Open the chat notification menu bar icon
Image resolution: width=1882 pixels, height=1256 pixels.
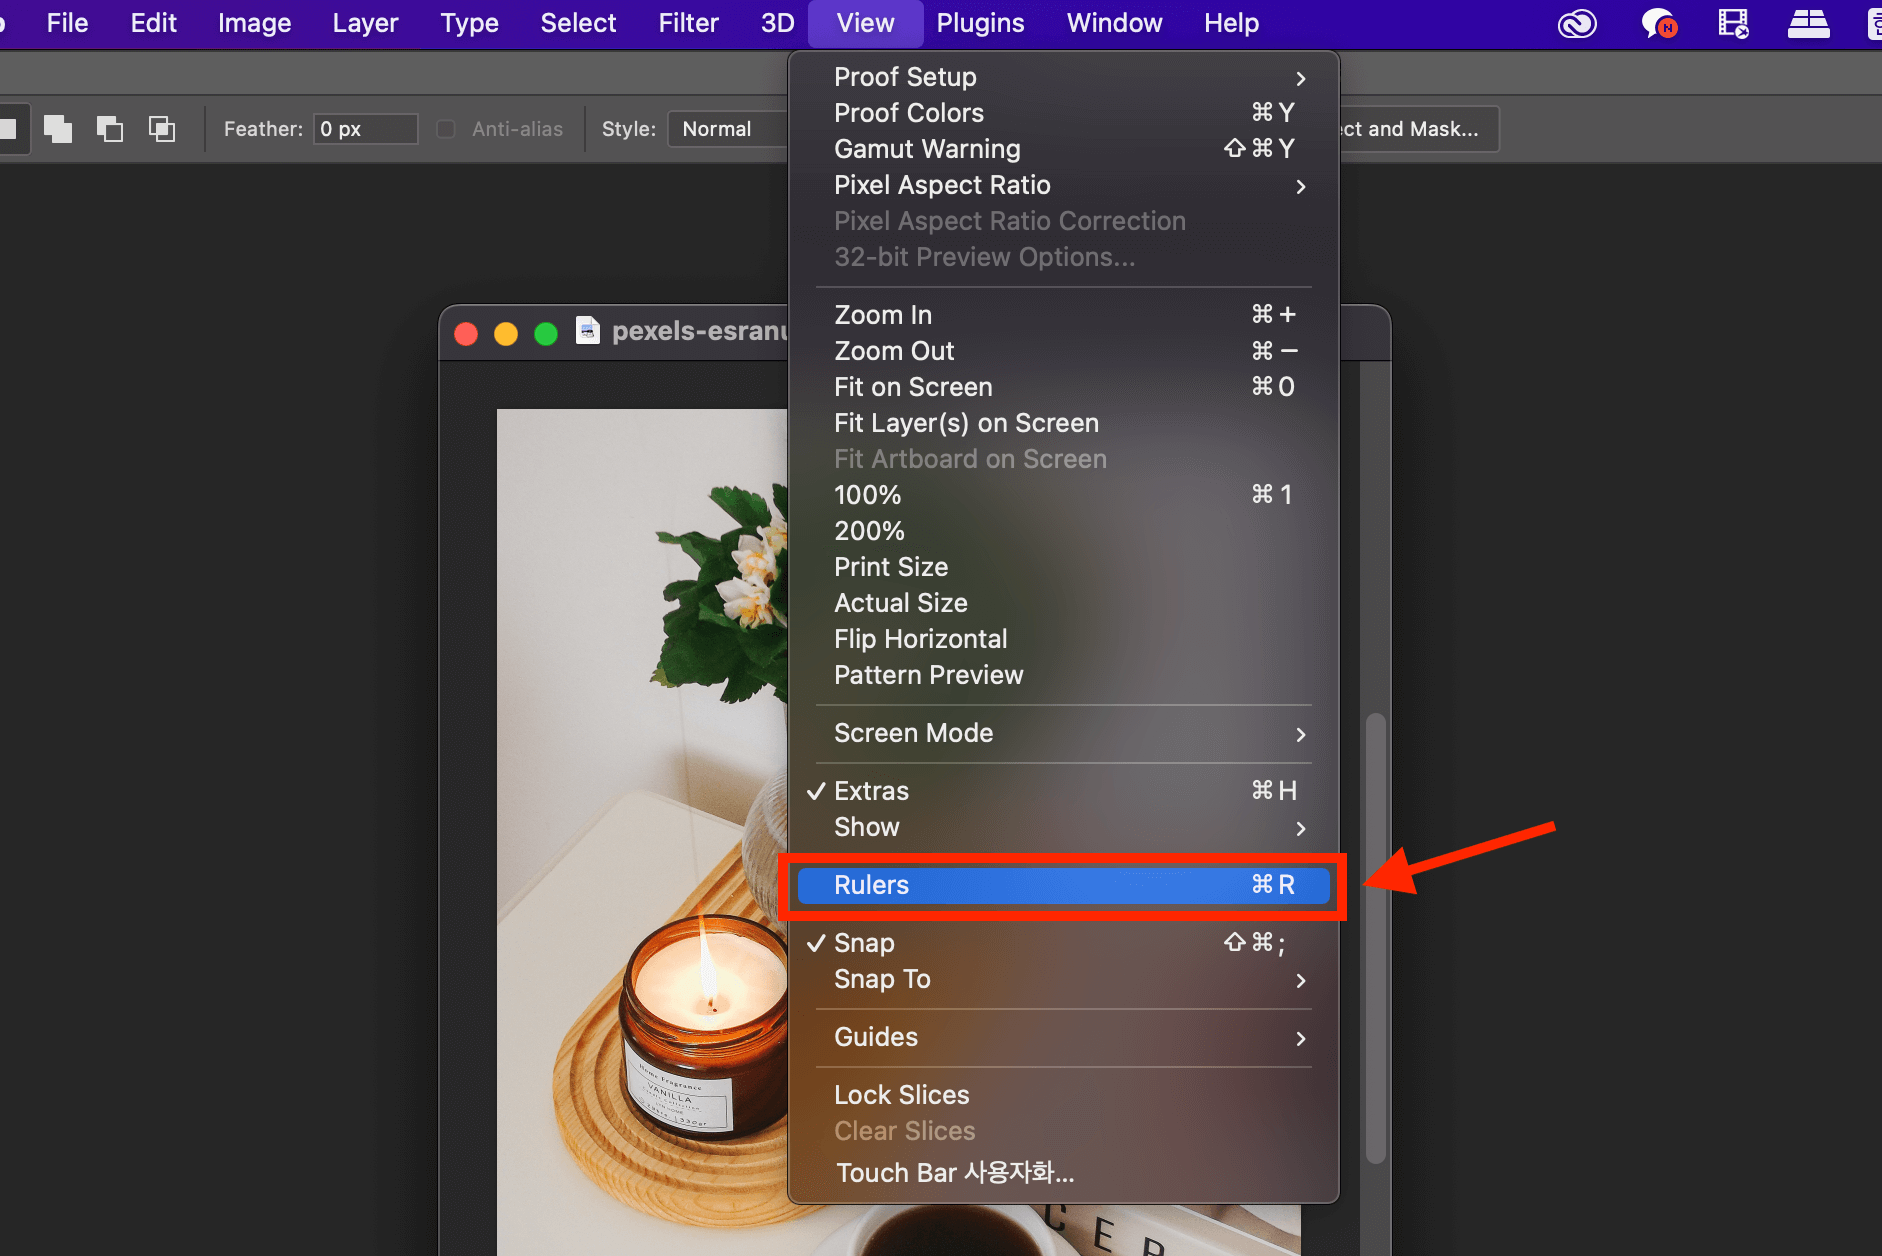(1659, 23)
